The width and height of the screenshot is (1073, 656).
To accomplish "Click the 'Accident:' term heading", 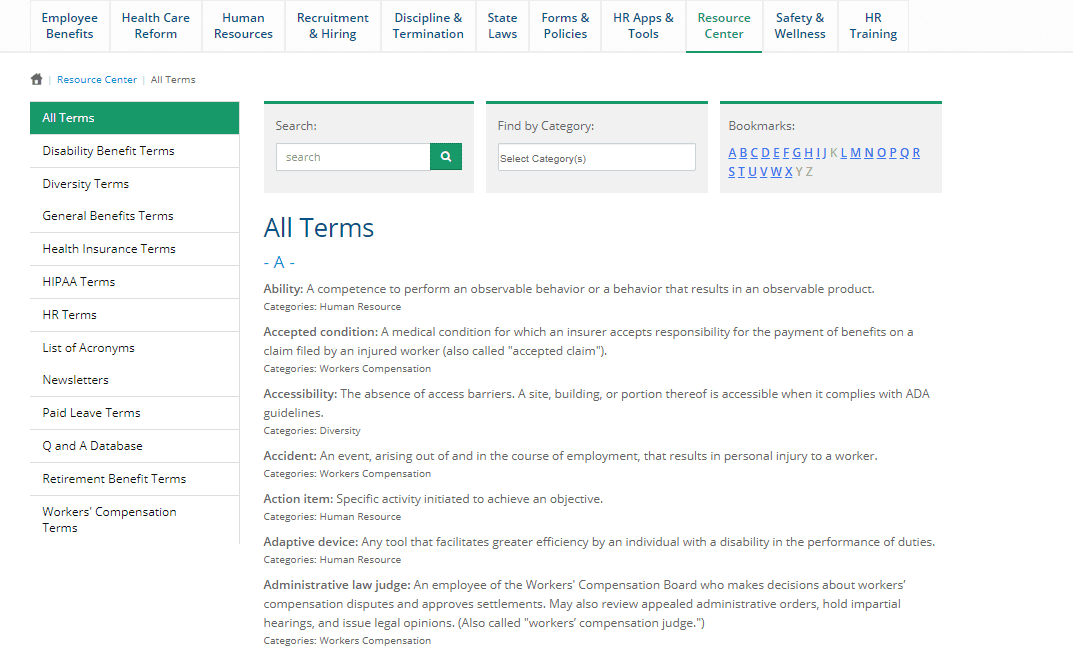I will [x=290, y=456].
